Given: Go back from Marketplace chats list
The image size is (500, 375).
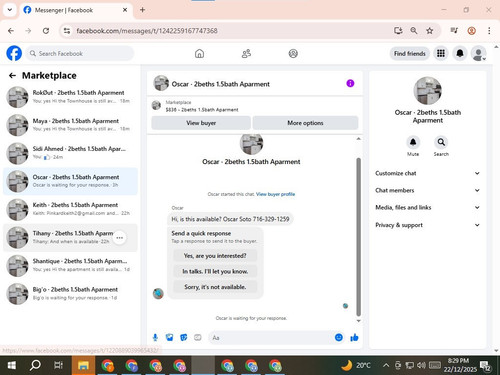Looking at the screenshot, I should (x=12, y=76).
